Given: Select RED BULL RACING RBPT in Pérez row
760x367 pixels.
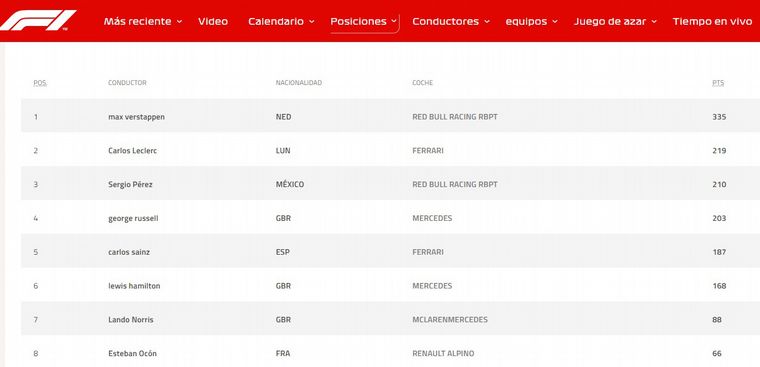Looking at the screenshot, I should point(455,185).
